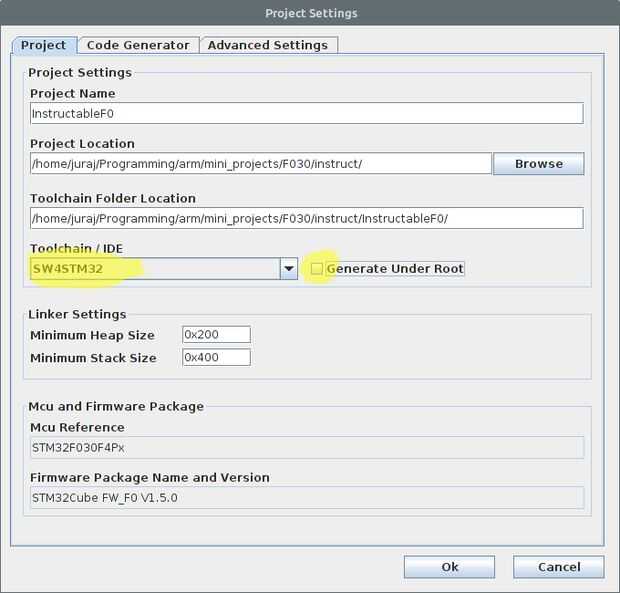Focus the Minimum Stack Size field
Image resolution: width=620 pixels, height=593 pixels.
tap(216, 357)
